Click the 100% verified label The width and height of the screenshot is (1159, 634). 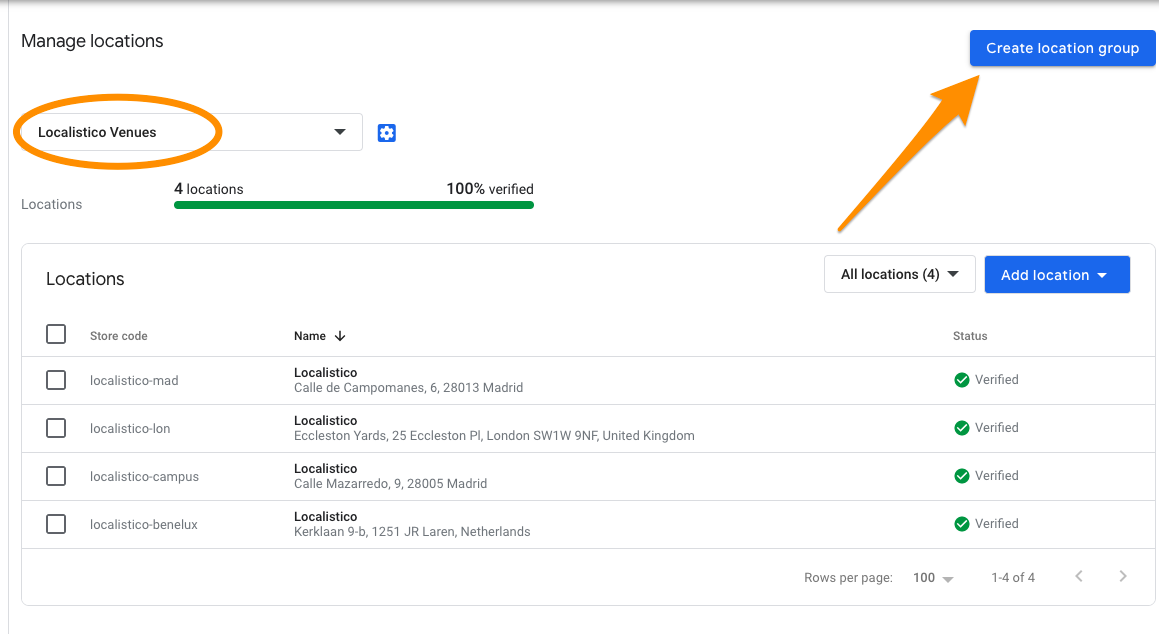tap(490, 189)
